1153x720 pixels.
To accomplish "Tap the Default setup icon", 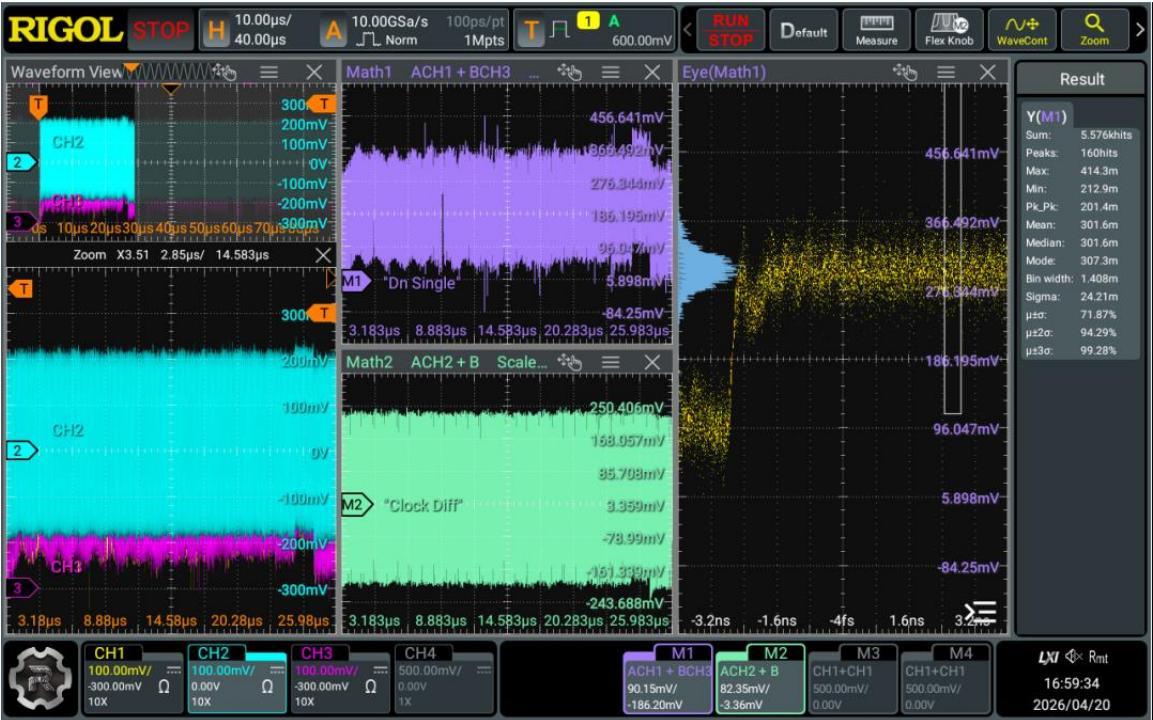I will coord(804,30).
